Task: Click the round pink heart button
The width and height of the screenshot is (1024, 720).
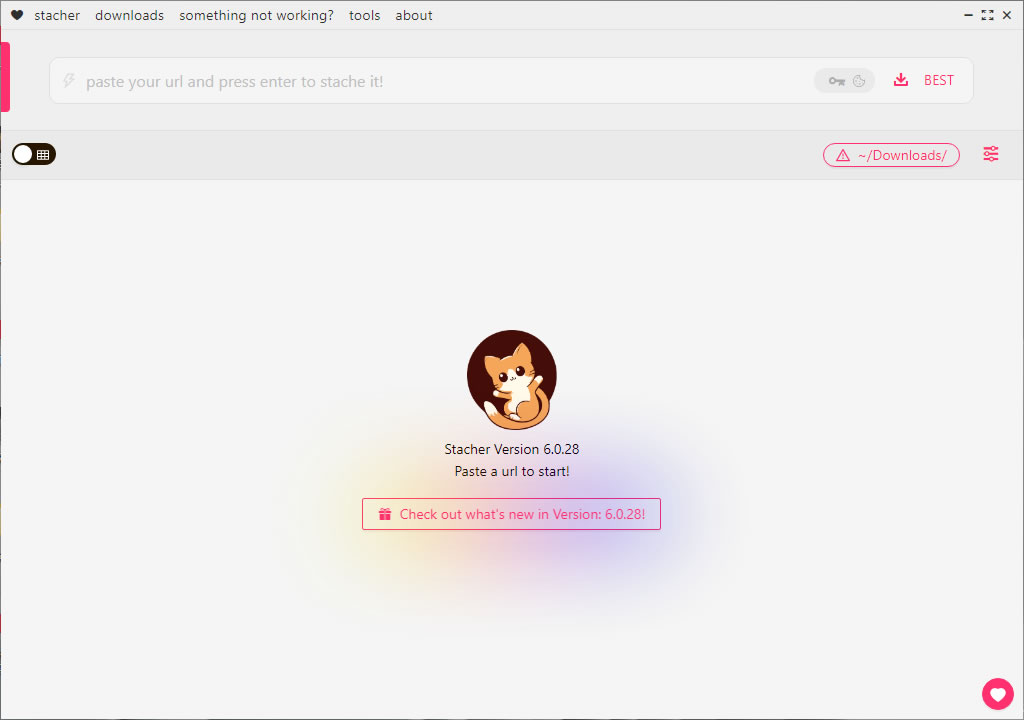Action: (x=997, y=693)
